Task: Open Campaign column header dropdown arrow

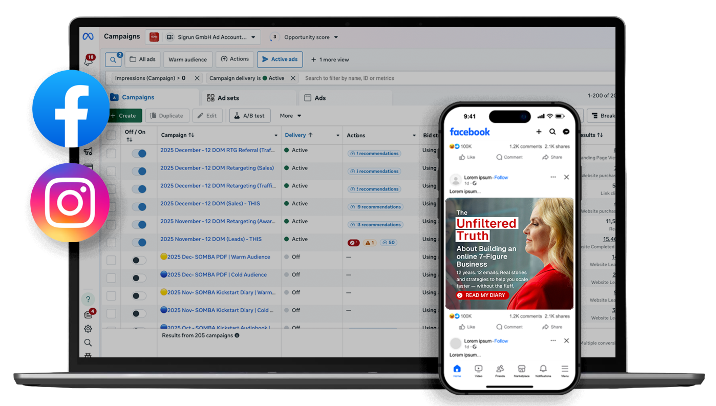Action: [x=276, y=136]
